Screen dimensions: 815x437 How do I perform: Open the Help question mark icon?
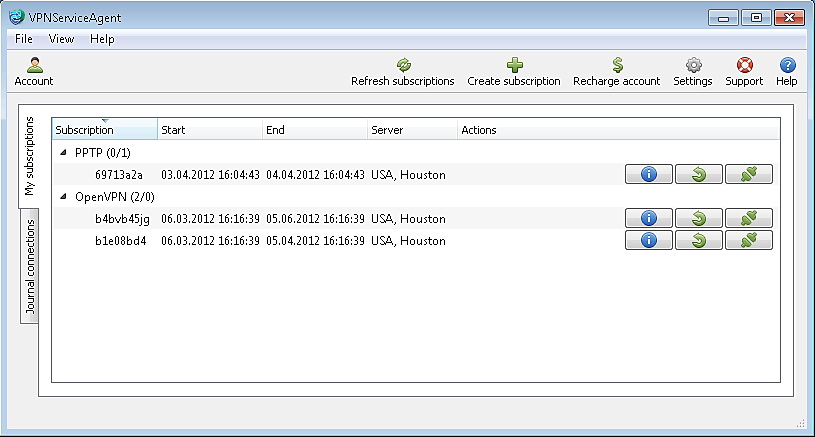tap(787, 66)
